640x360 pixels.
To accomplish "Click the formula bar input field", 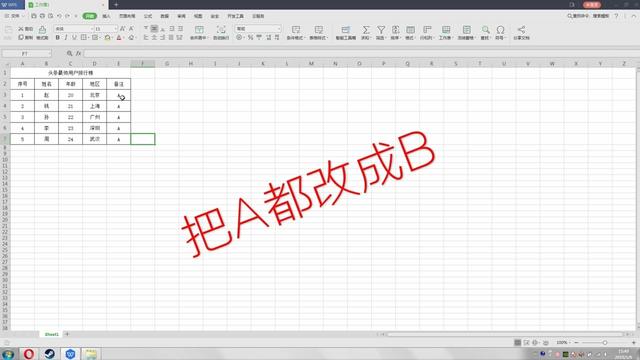I will (x=361, y=53).
